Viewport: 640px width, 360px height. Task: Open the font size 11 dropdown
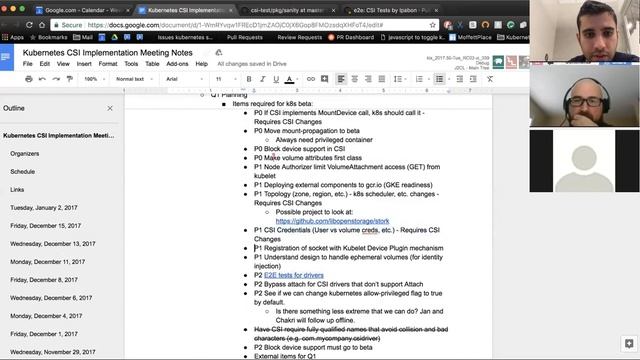tap(226, 79)
